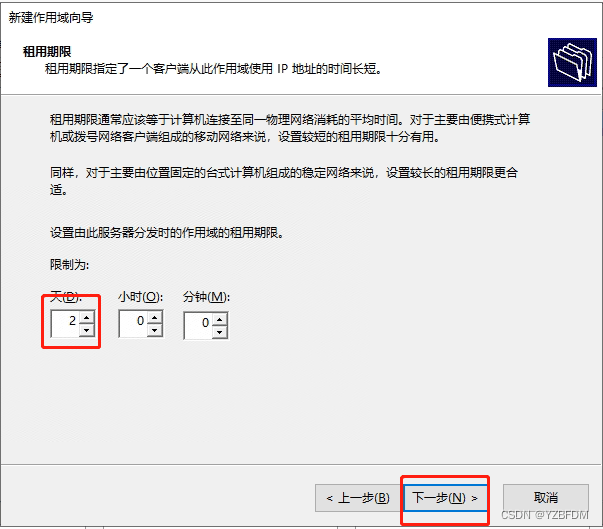Viewport: 603px width, 529px height.
Task: Focus the 天(D) days input field
Action: click(x=65, y=324)
